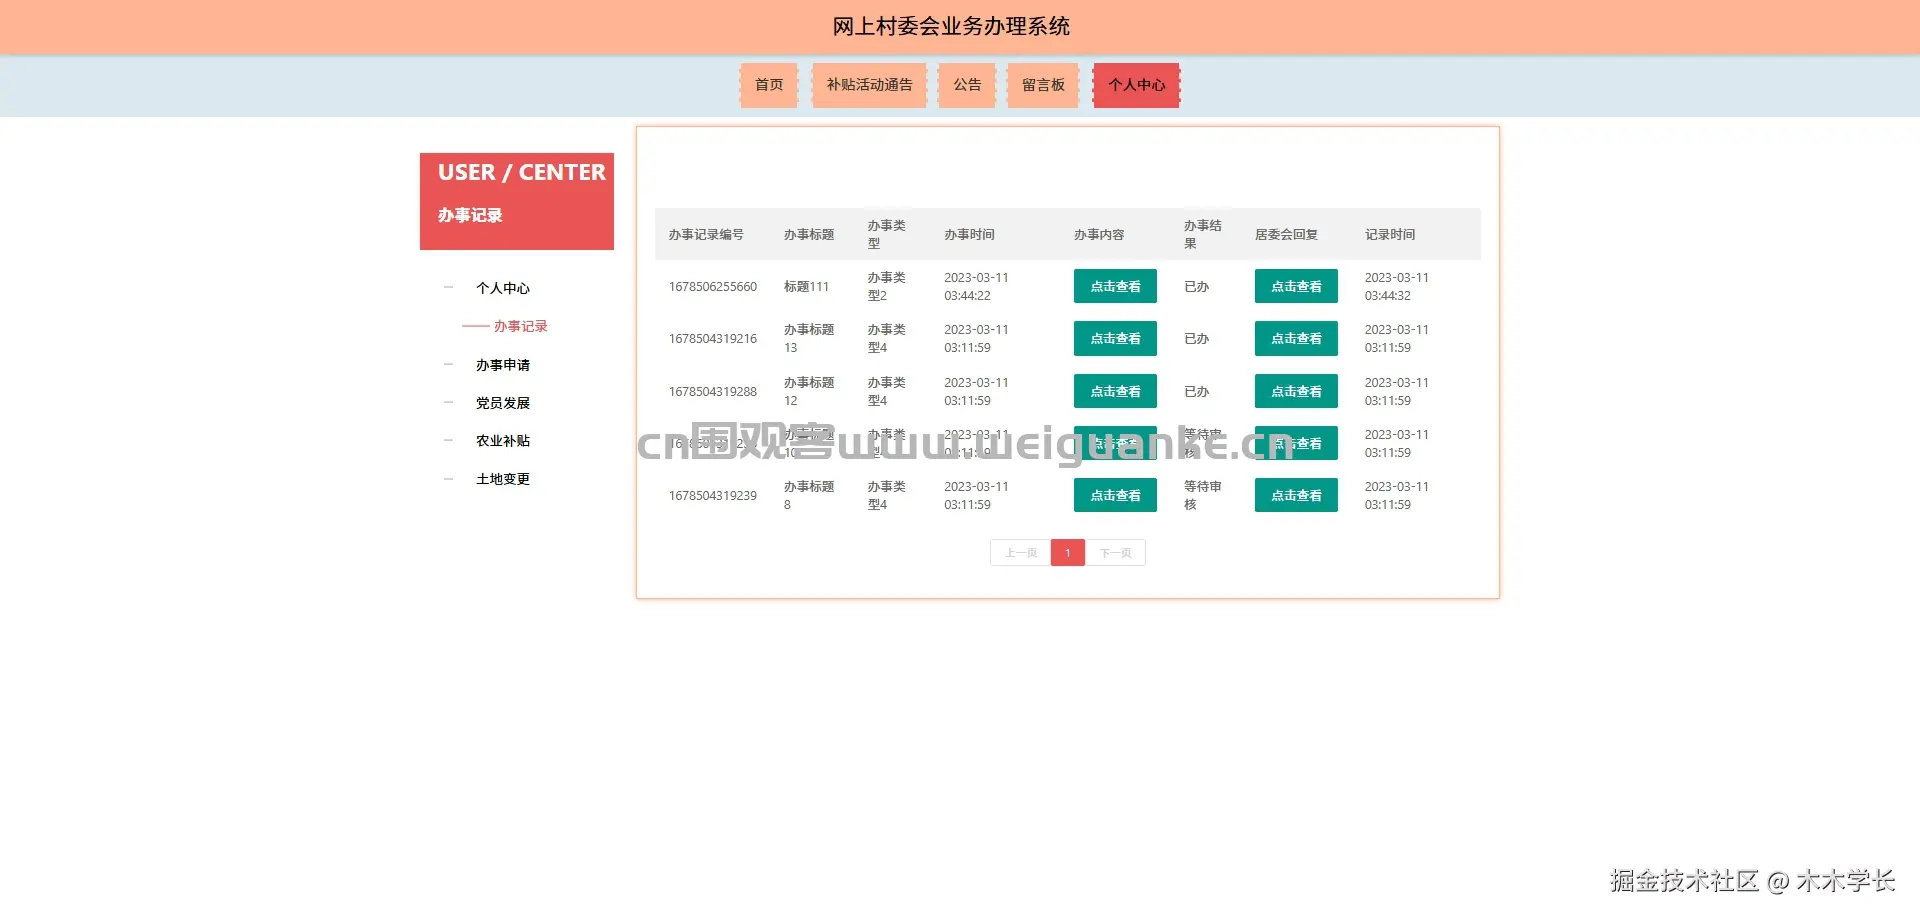Select page 1 in pagination
This screenshot has height=919, width=1920.
[x=1068, y=553]
